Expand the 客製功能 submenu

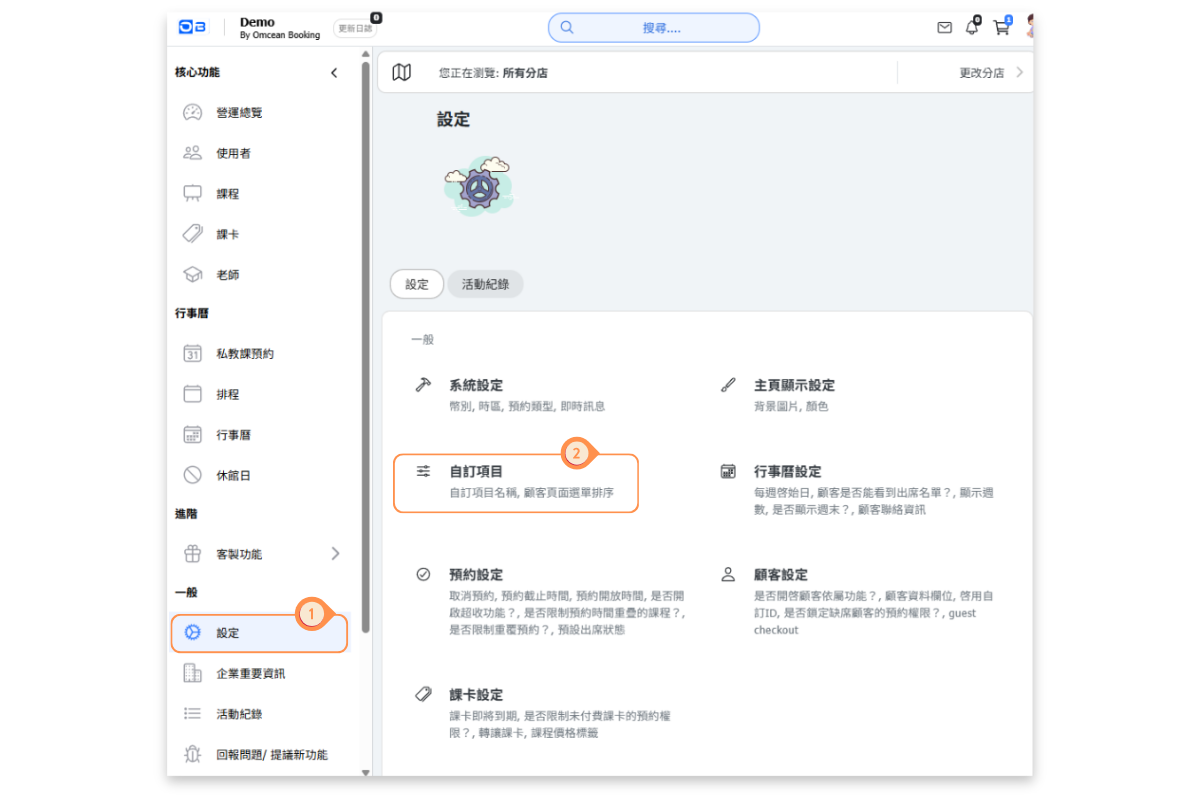335,554
